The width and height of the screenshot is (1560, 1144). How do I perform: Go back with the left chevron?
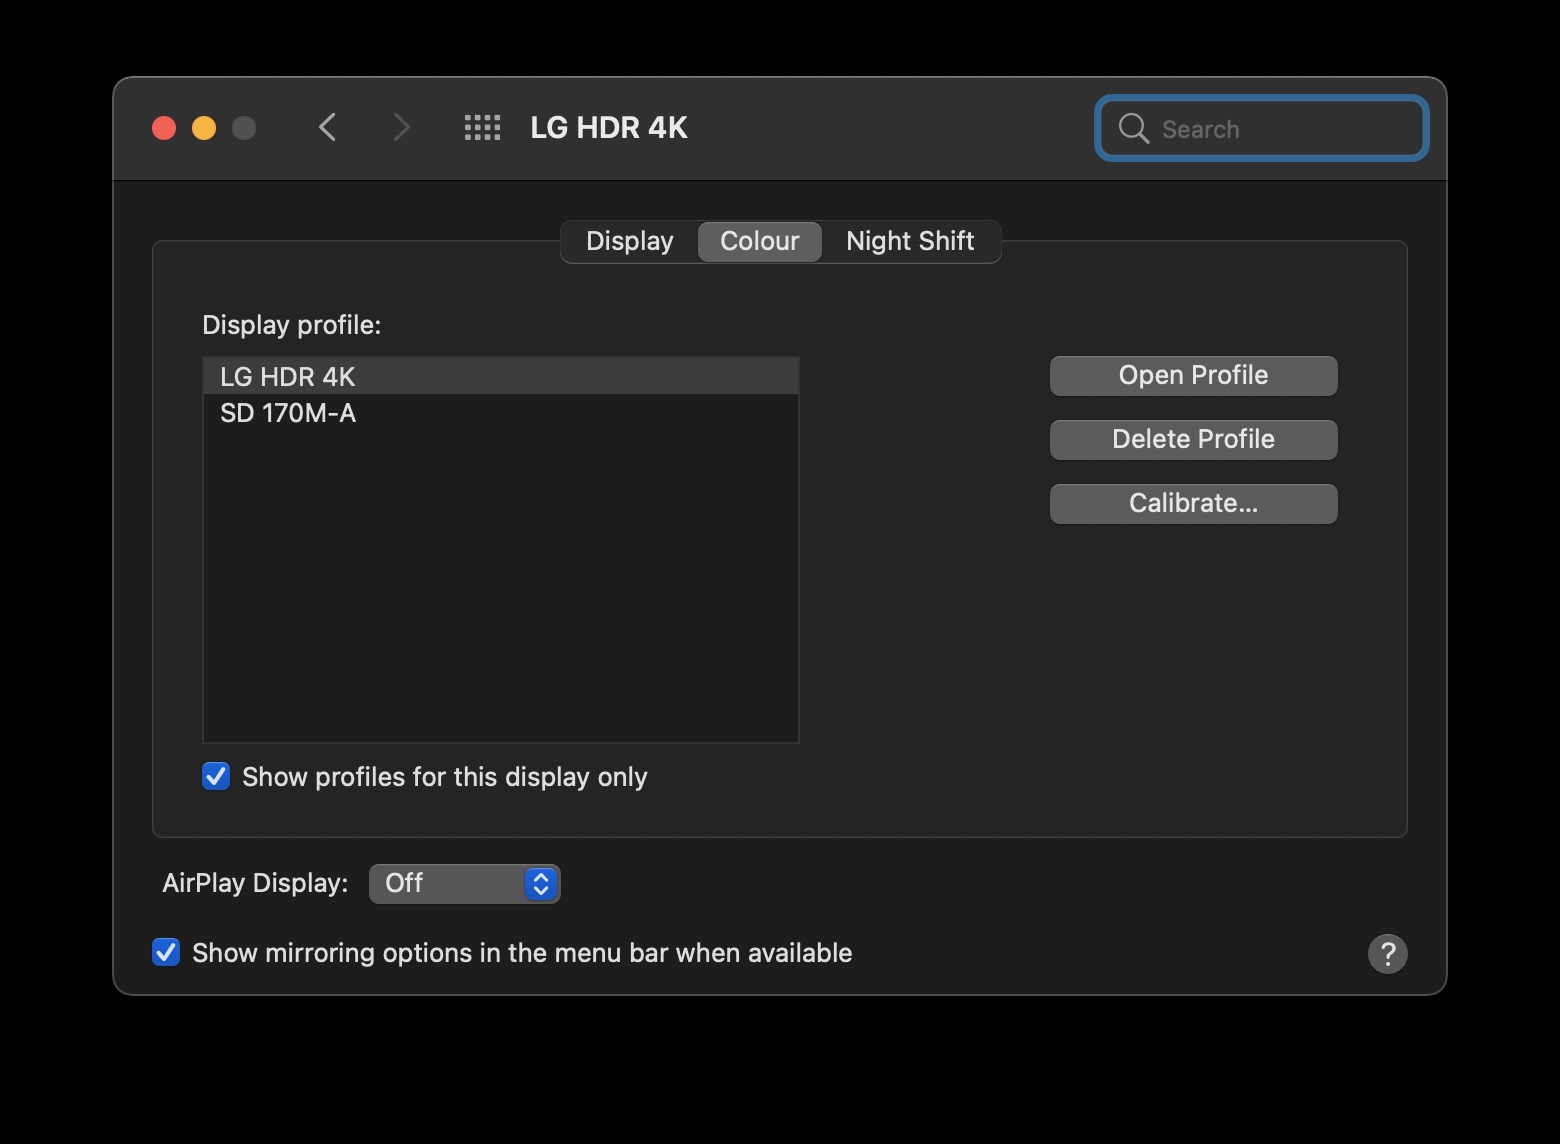coord(328,128)
